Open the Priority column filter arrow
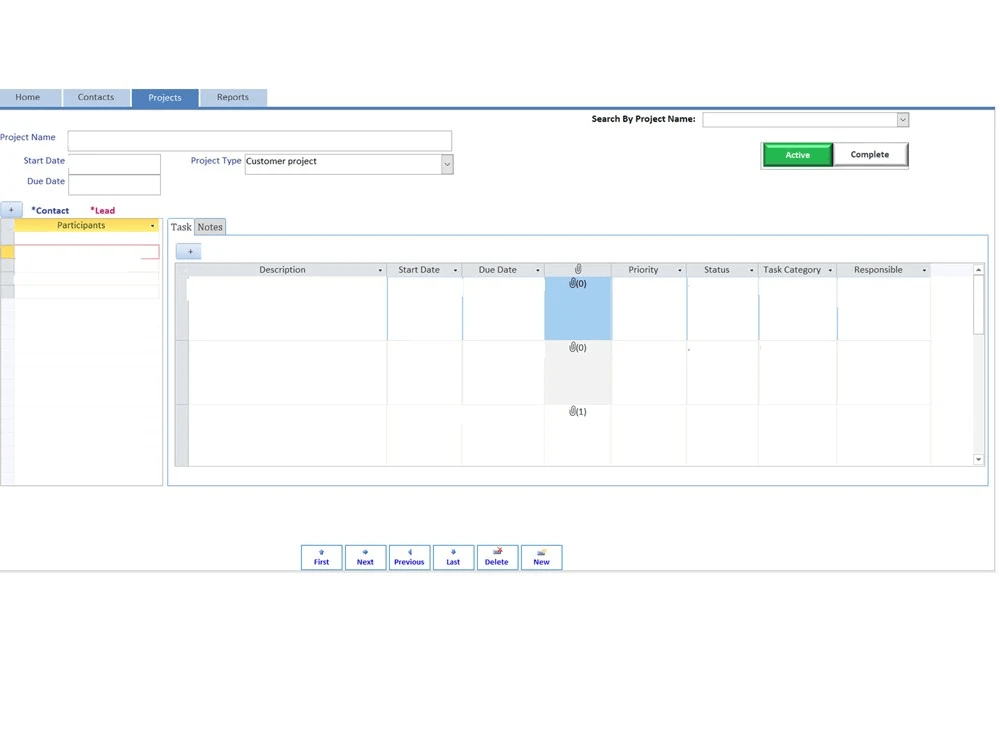Image resolution: width=1000 pixels, height=750 pixels. coord(680,269)
